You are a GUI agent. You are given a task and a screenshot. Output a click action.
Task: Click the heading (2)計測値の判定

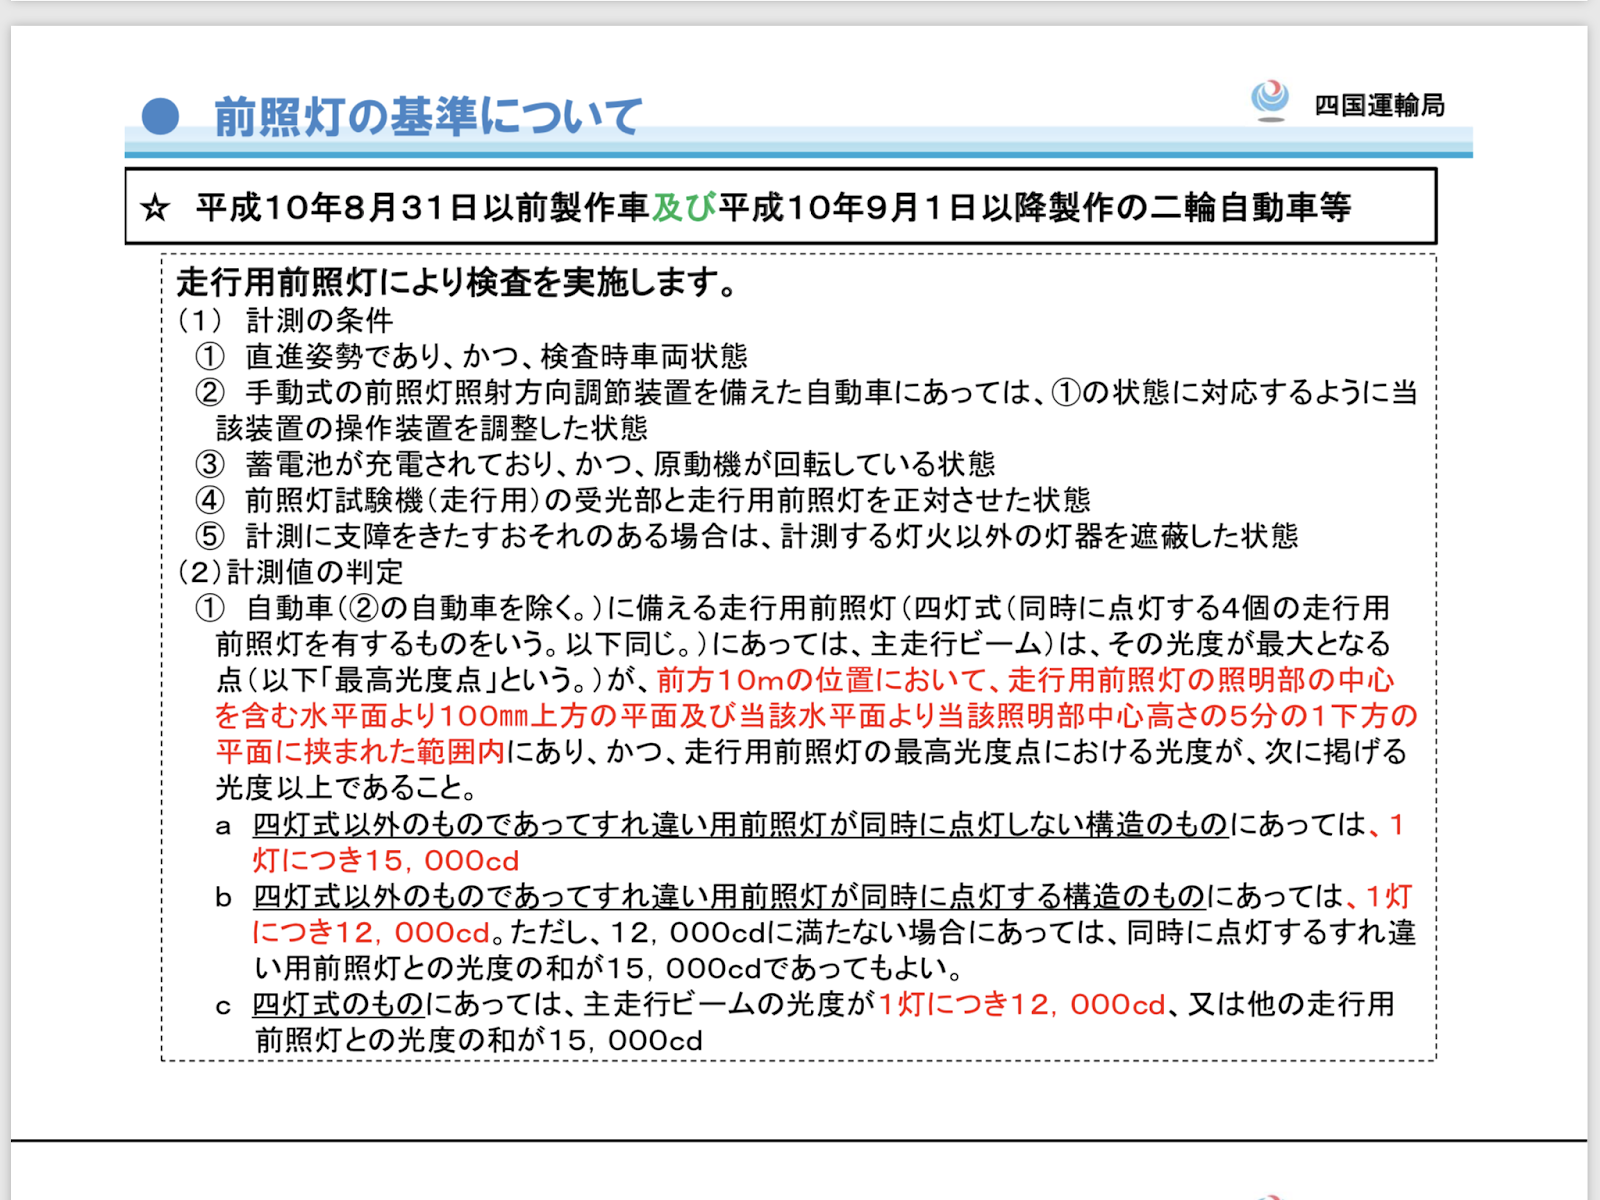(x=290, y=572)
